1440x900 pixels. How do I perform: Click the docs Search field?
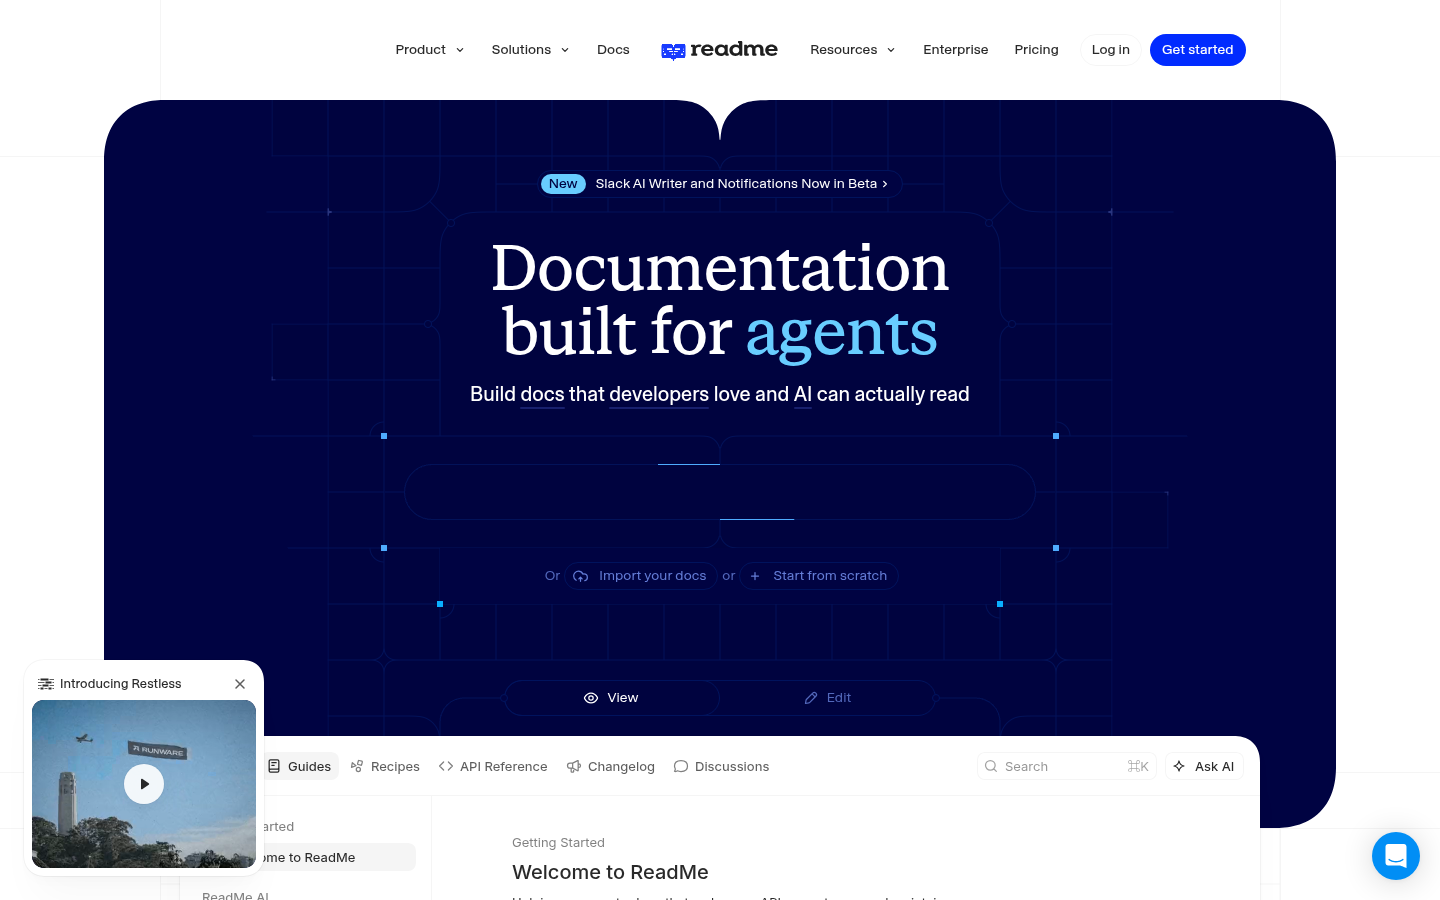tap(1067, 766)
